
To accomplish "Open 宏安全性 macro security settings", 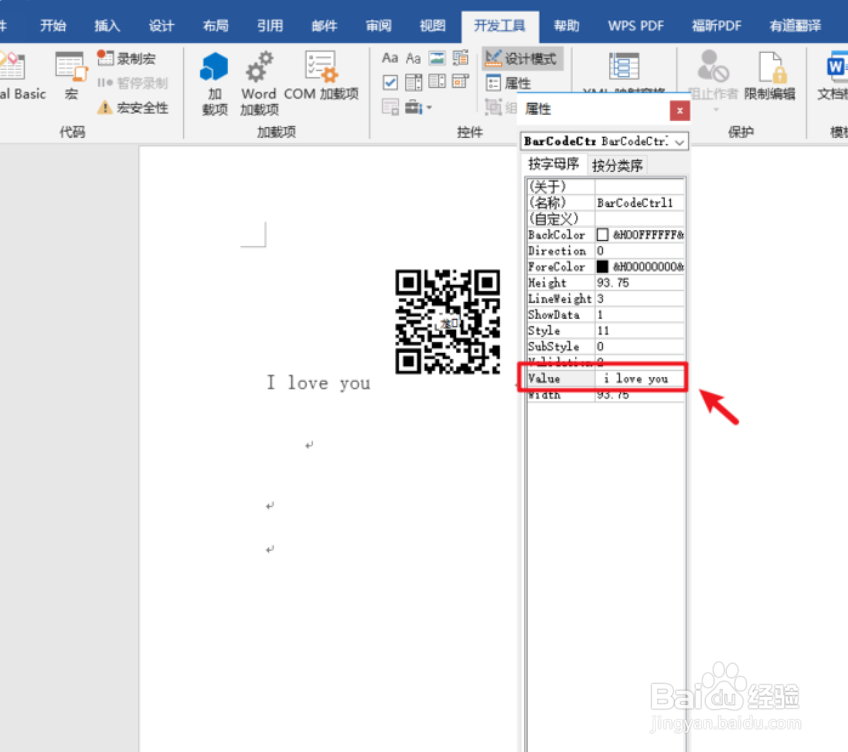I will click(x=132, y=108).
